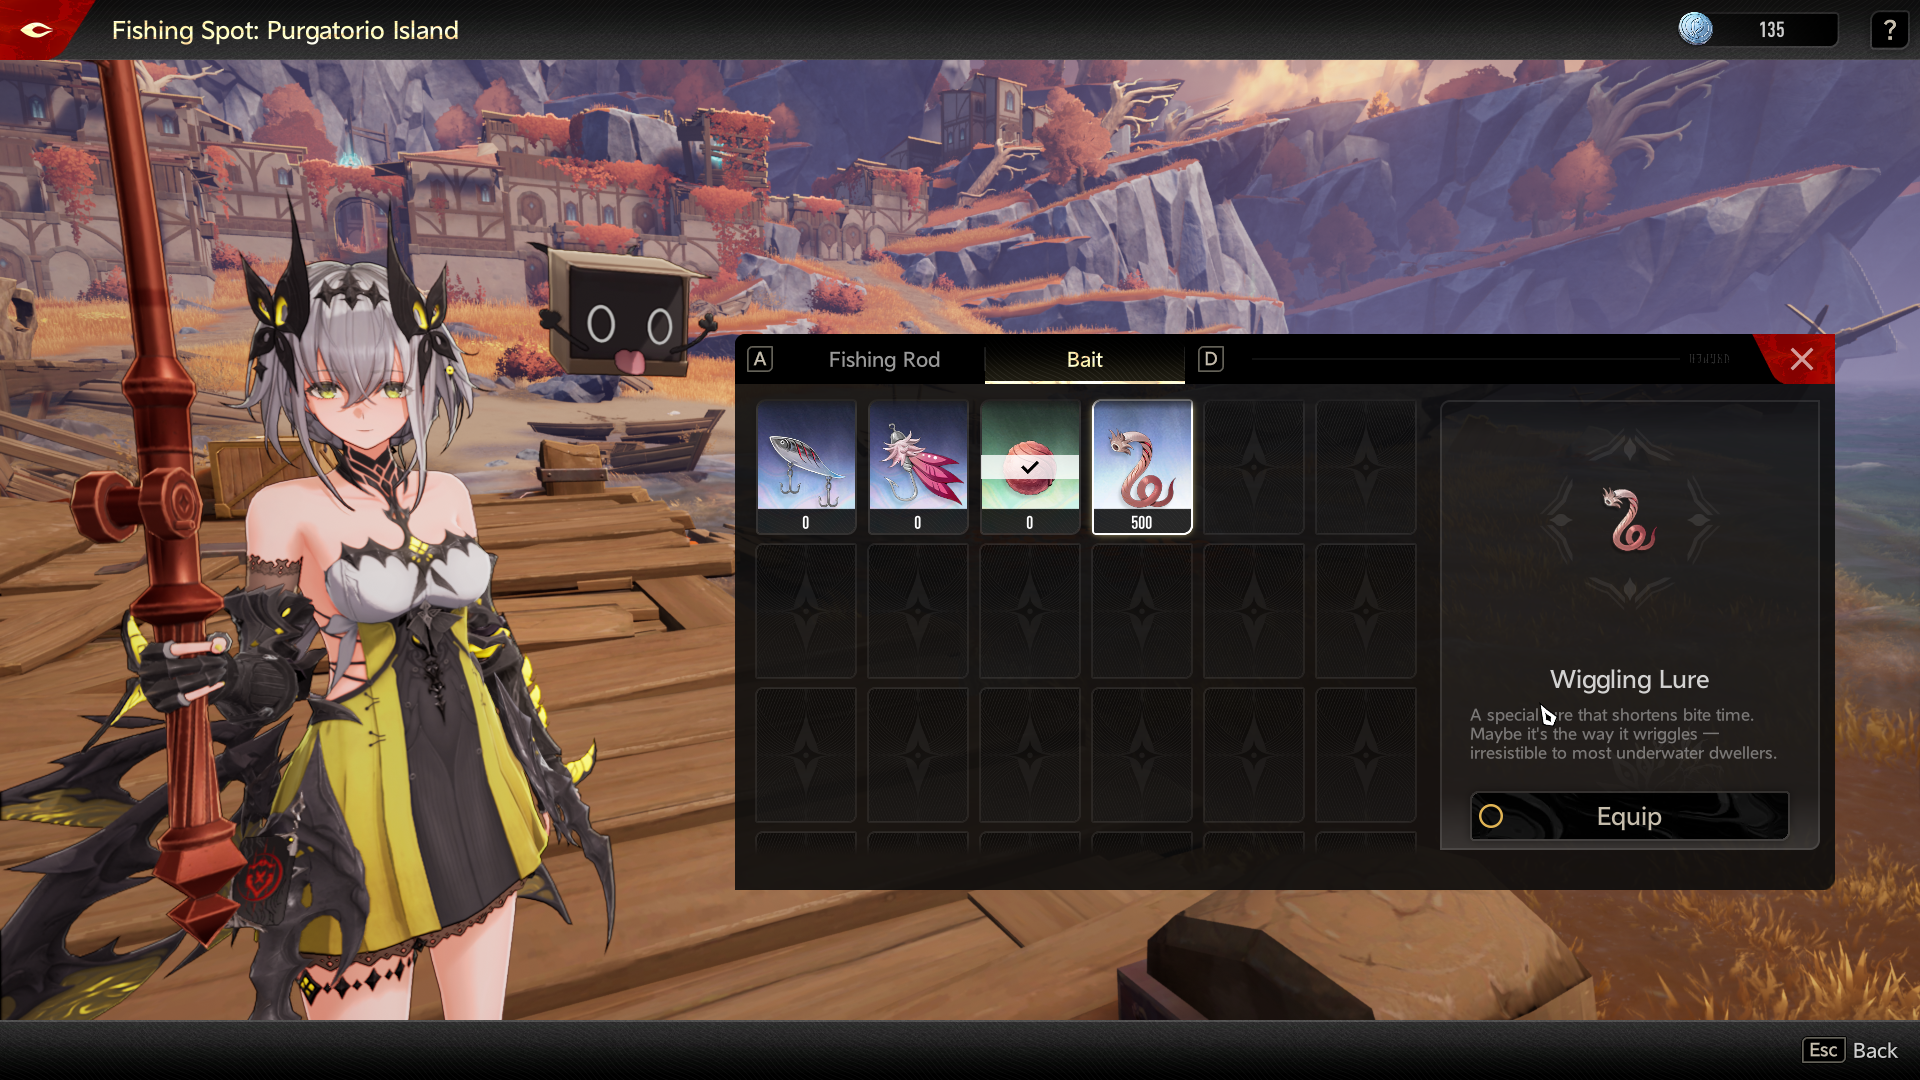Switch to the Fishing Rod tab
Screen dimensions: 1920x1080
click(884, 360)
